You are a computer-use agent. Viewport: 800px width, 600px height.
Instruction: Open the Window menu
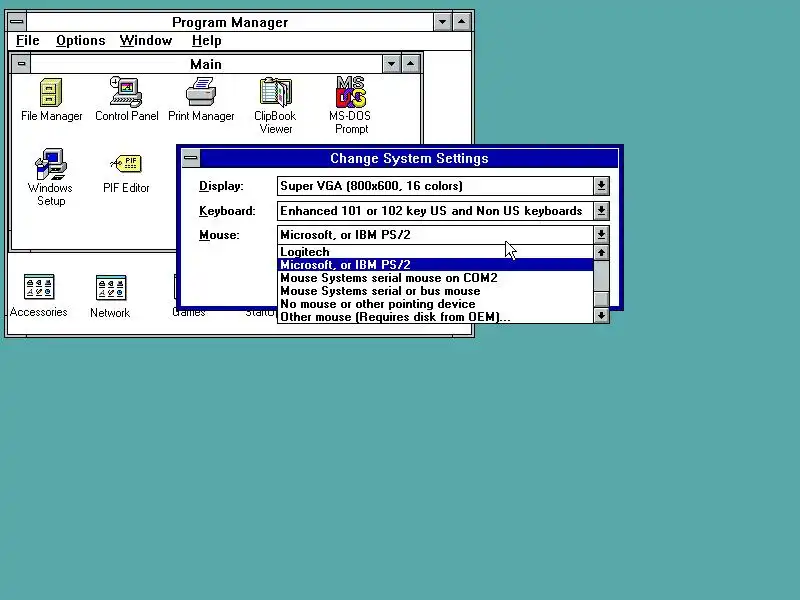coord(146,41)
